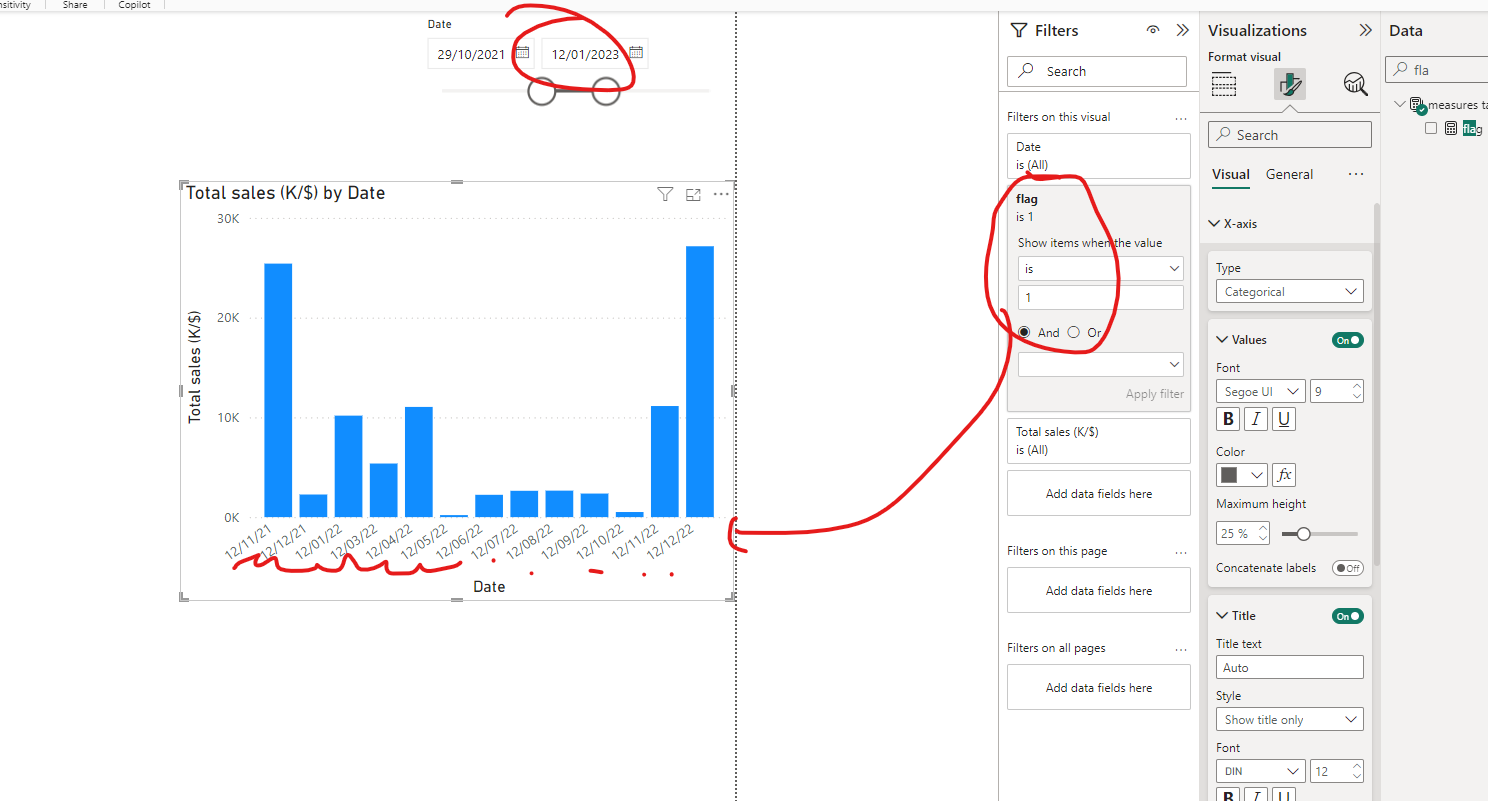1488x801 pixels.
Task: Open conditional formatting fx button for Color
Action: coord(1285,475)
